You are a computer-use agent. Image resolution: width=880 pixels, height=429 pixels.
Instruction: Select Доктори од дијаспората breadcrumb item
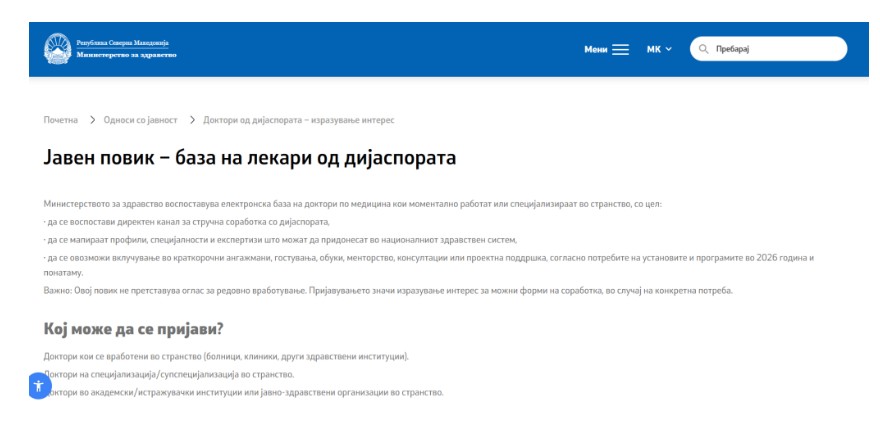tap(298, 120)
